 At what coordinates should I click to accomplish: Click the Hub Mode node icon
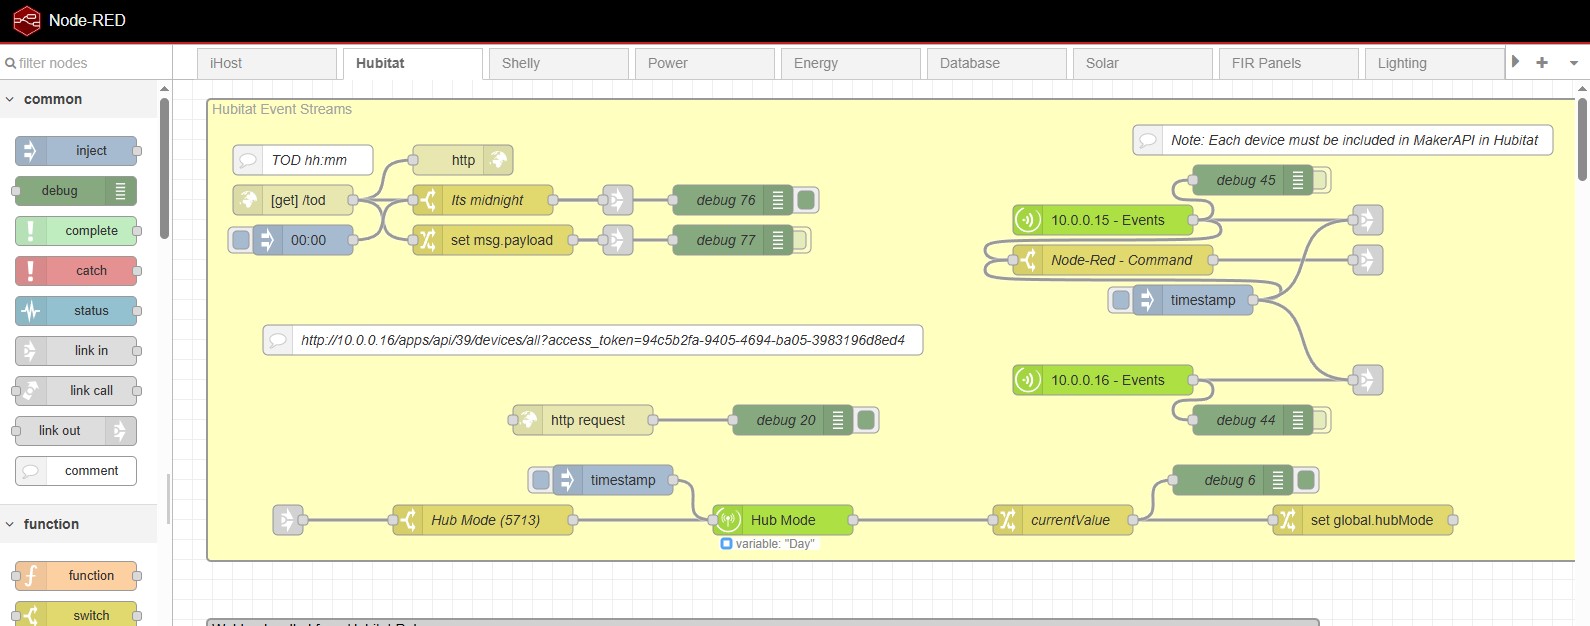728,520
